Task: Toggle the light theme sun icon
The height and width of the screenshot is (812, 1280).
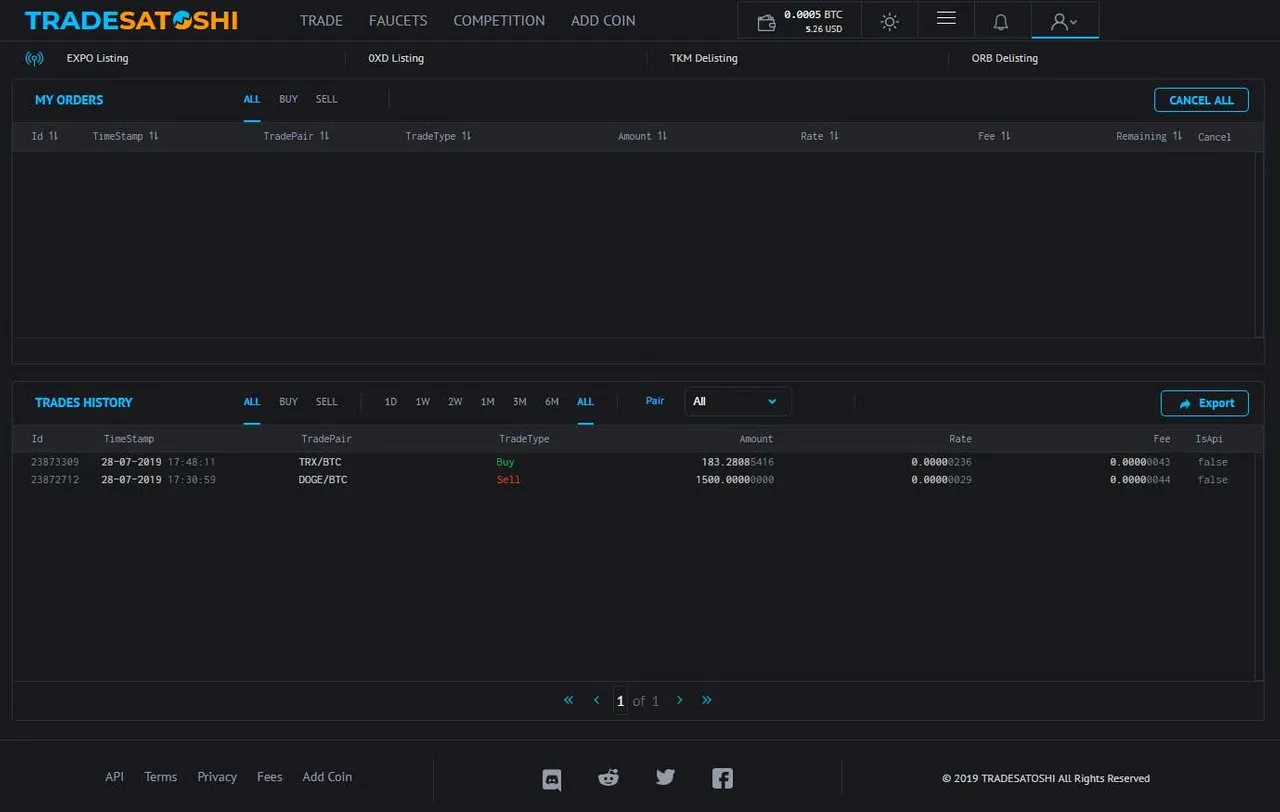Action: click(x=889, y=21)
